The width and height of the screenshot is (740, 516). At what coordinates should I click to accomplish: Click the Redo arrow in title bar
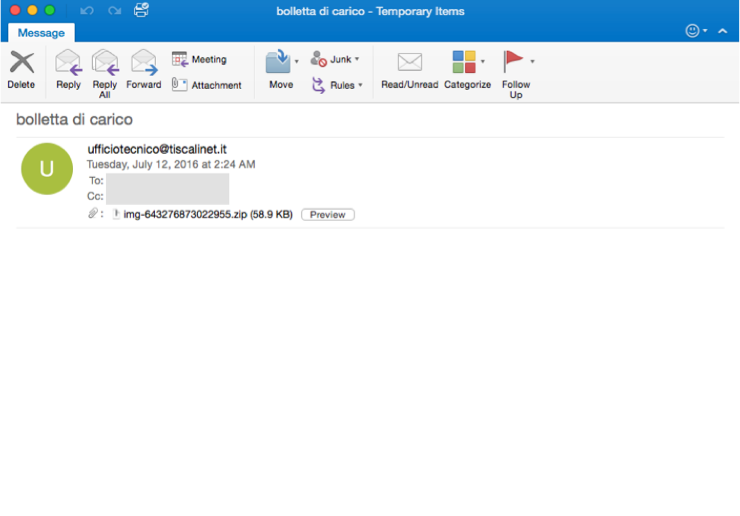pos(114,11)
